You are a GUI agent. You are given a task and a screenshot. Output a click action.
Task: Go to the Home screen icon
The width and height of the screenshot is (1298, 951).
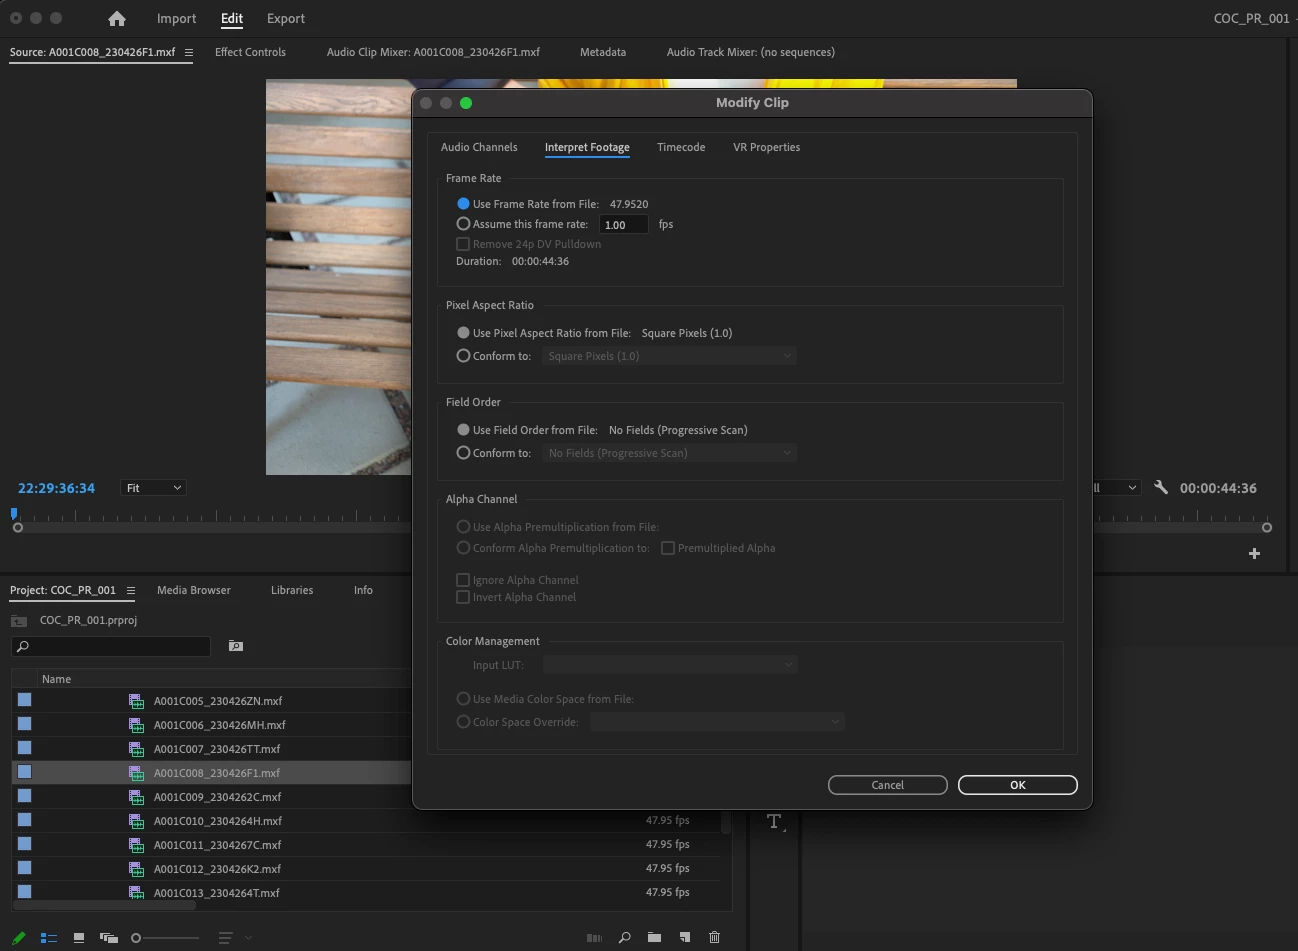117,18
